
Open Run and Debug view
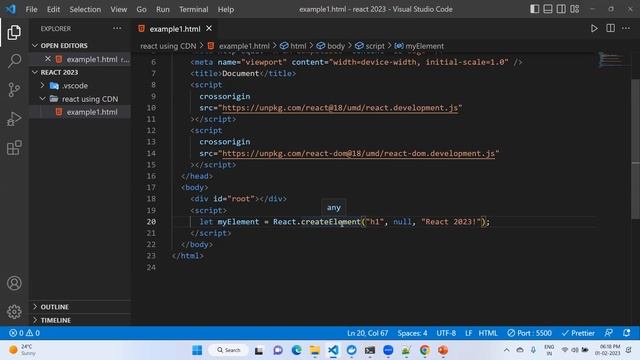[x=14, y=119]
